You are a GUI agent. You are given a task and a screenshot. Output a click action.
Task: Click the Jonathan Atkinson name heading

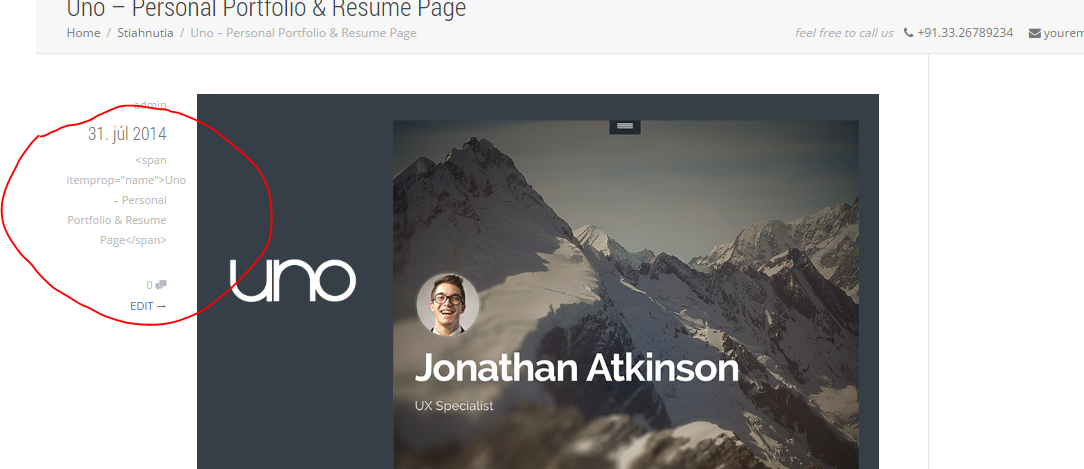(x=576, y=368)
